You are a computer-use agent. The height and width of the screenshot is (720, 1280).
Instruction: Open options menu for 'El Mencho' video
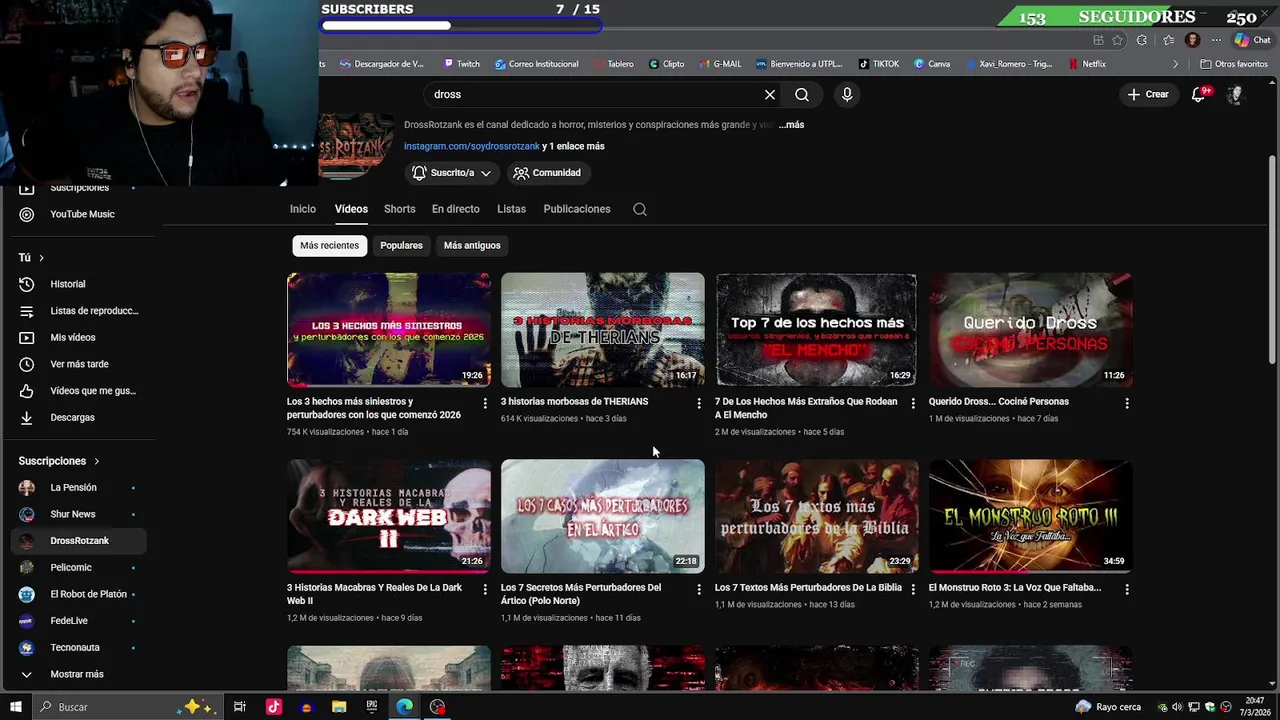(x=913, y=403)
